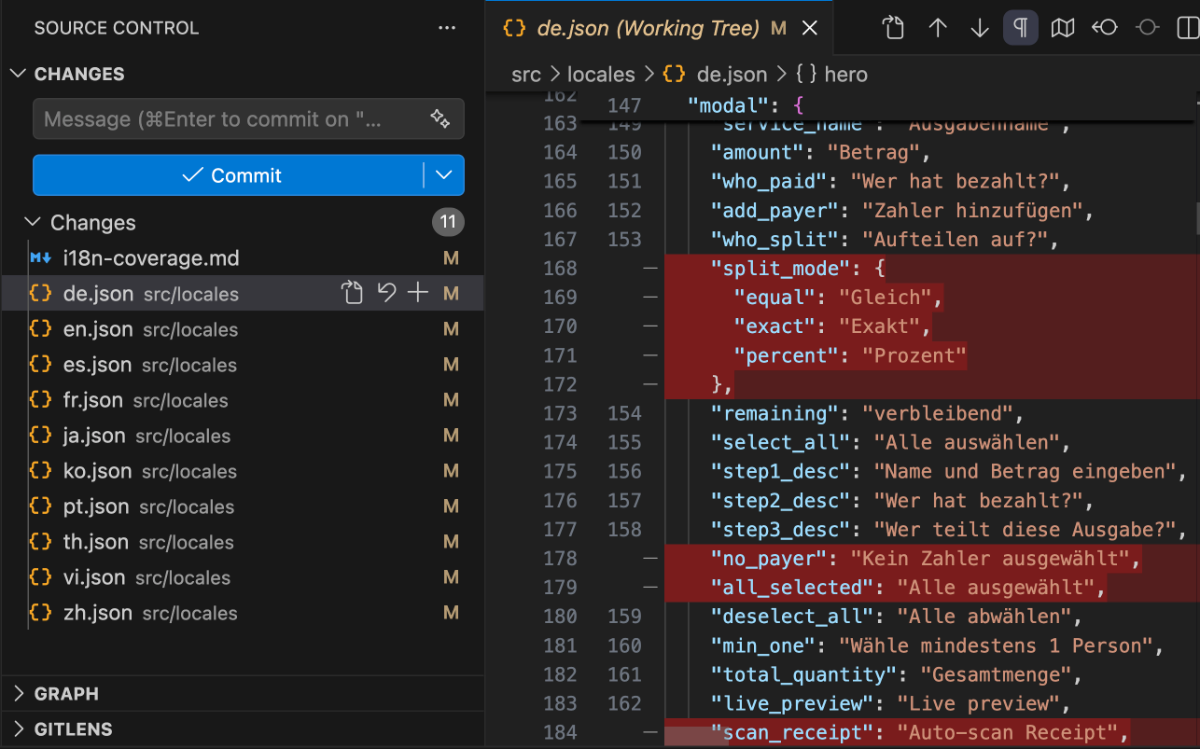Click the "deselect_all" line in editor
The height and width of the screenshot is (749, 1200).
pyautogui.click(x=932, y=616)
